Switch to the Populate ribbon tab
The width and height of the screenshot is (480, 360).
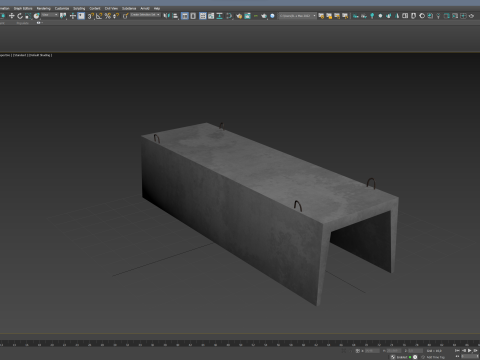(23, 23)
